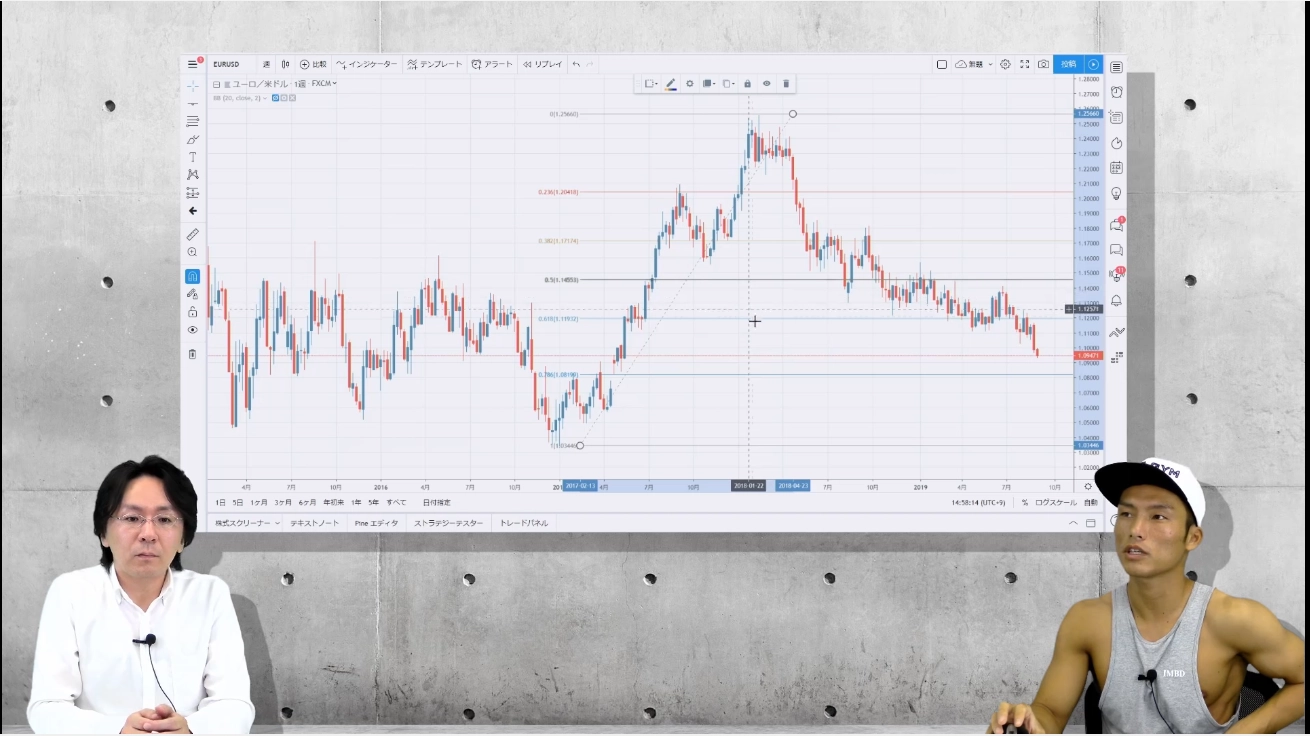The width and height of the screenshot is (1310, 736).
Task: Select the trend line drawing tool
Action: (x=193, y=103)
